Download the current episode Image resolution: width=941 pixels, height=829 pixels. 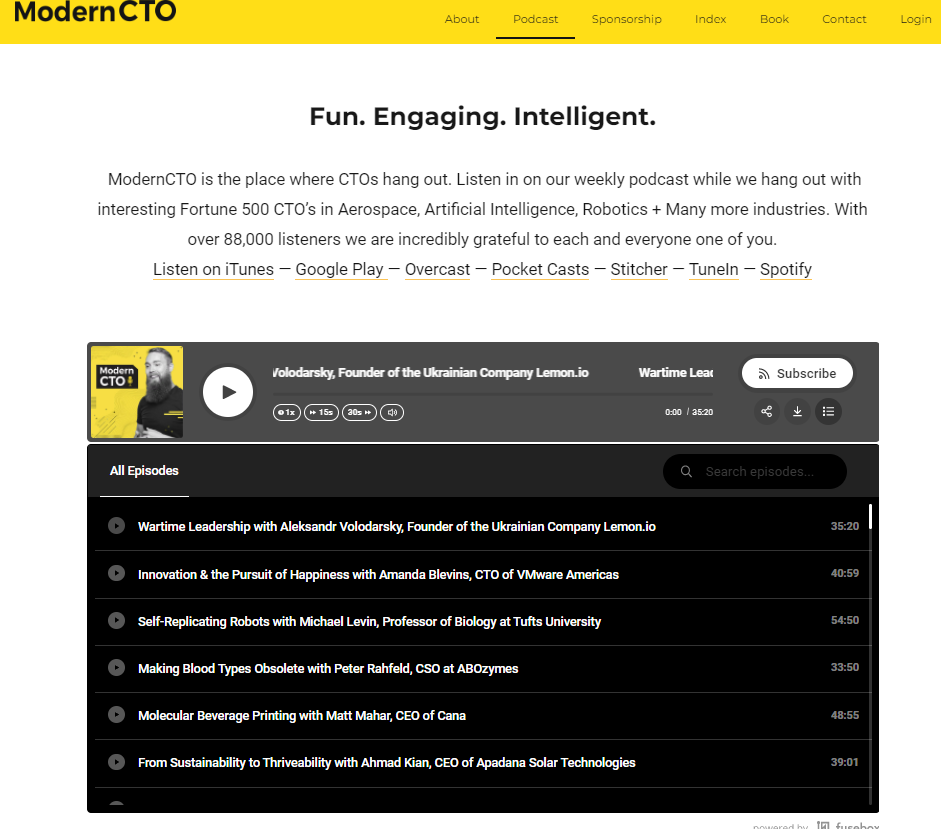pyautogui.click(x=797, y=411)
